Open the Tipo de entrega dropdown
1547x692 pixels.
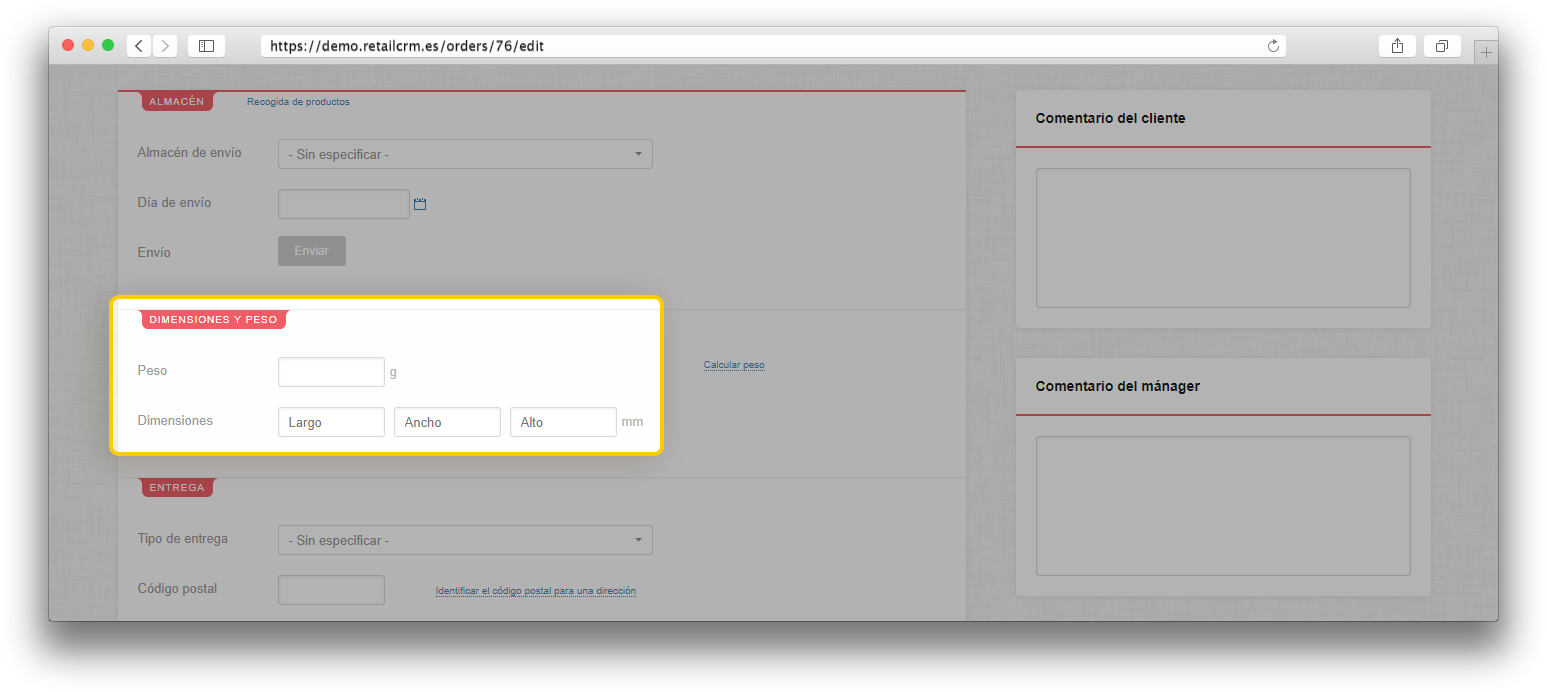(x=465, y=540)
